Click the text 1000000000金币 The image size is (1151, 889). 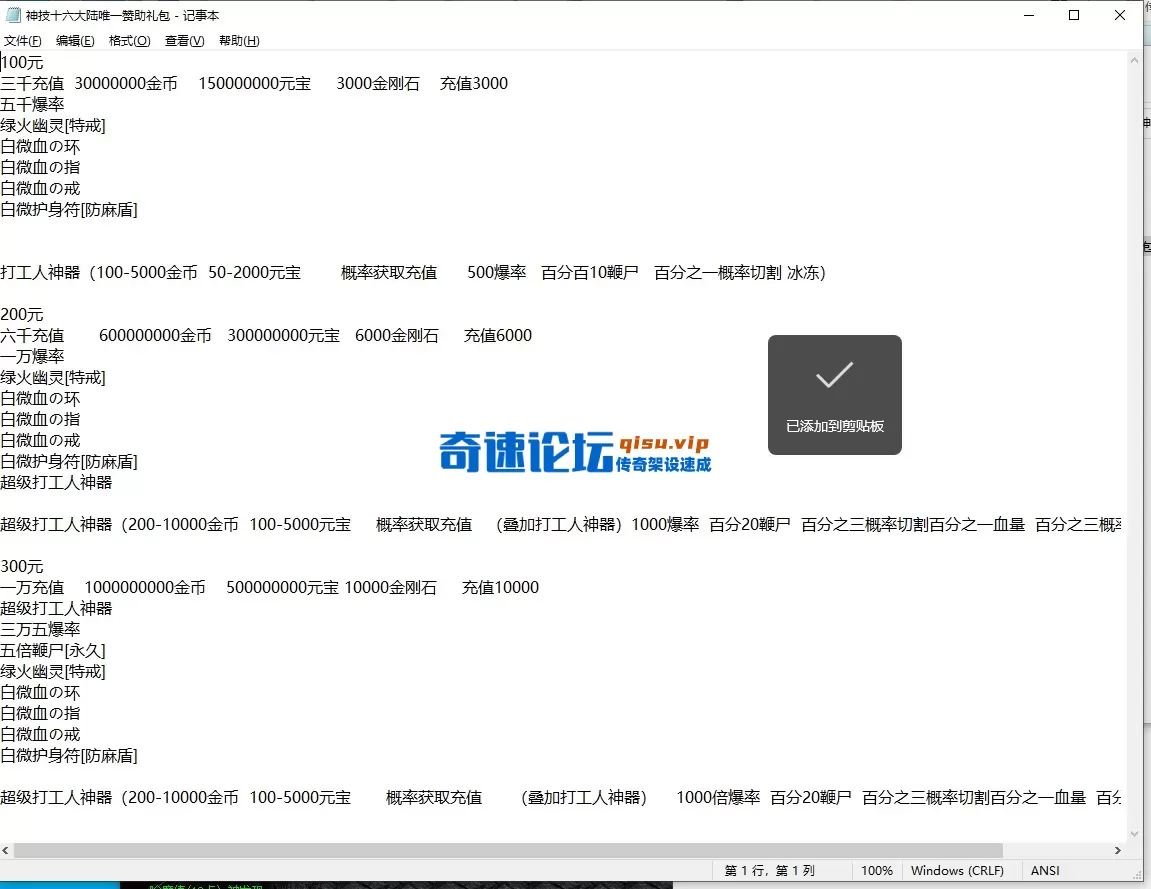pos(145,587)
